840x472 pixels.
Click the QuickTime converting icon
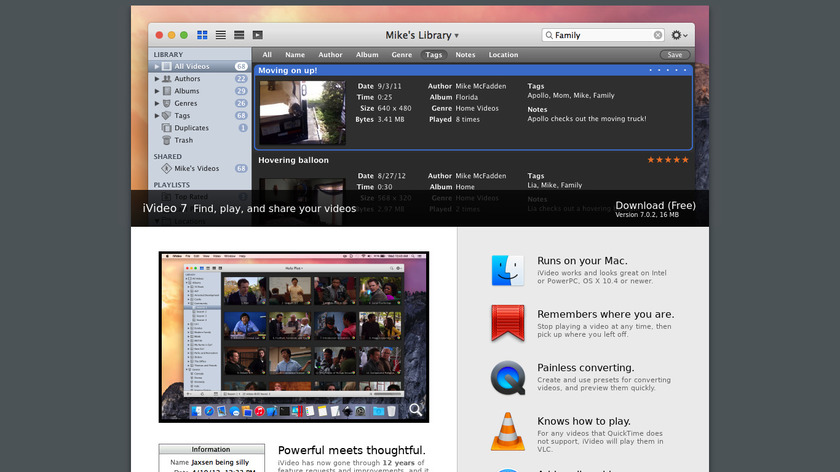507,379
